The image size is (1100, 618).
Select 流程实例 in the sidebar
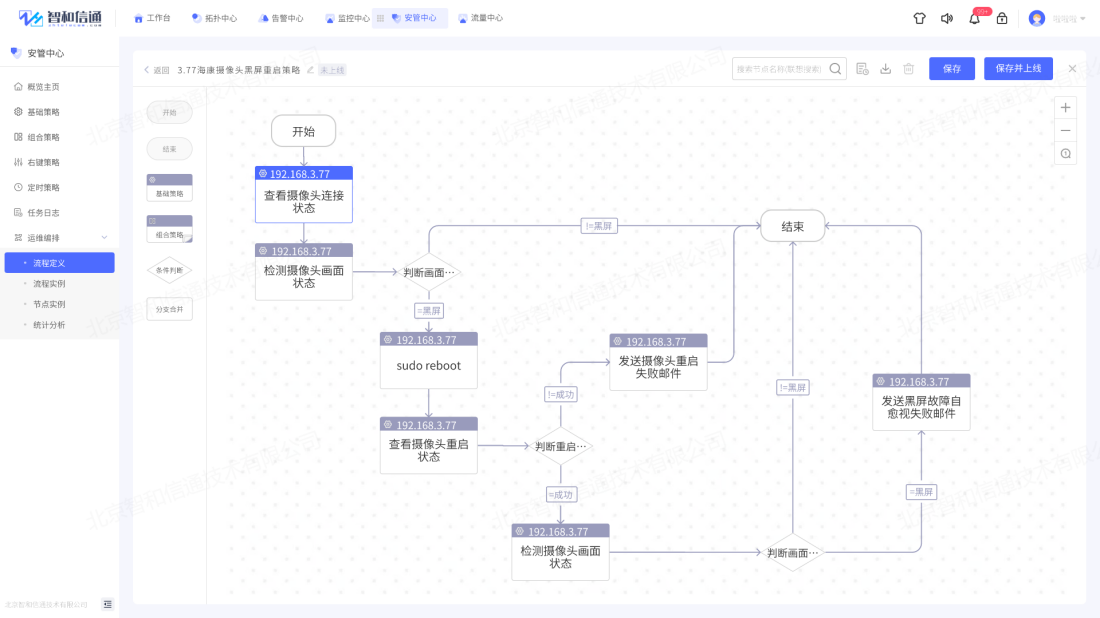[49, 284]
